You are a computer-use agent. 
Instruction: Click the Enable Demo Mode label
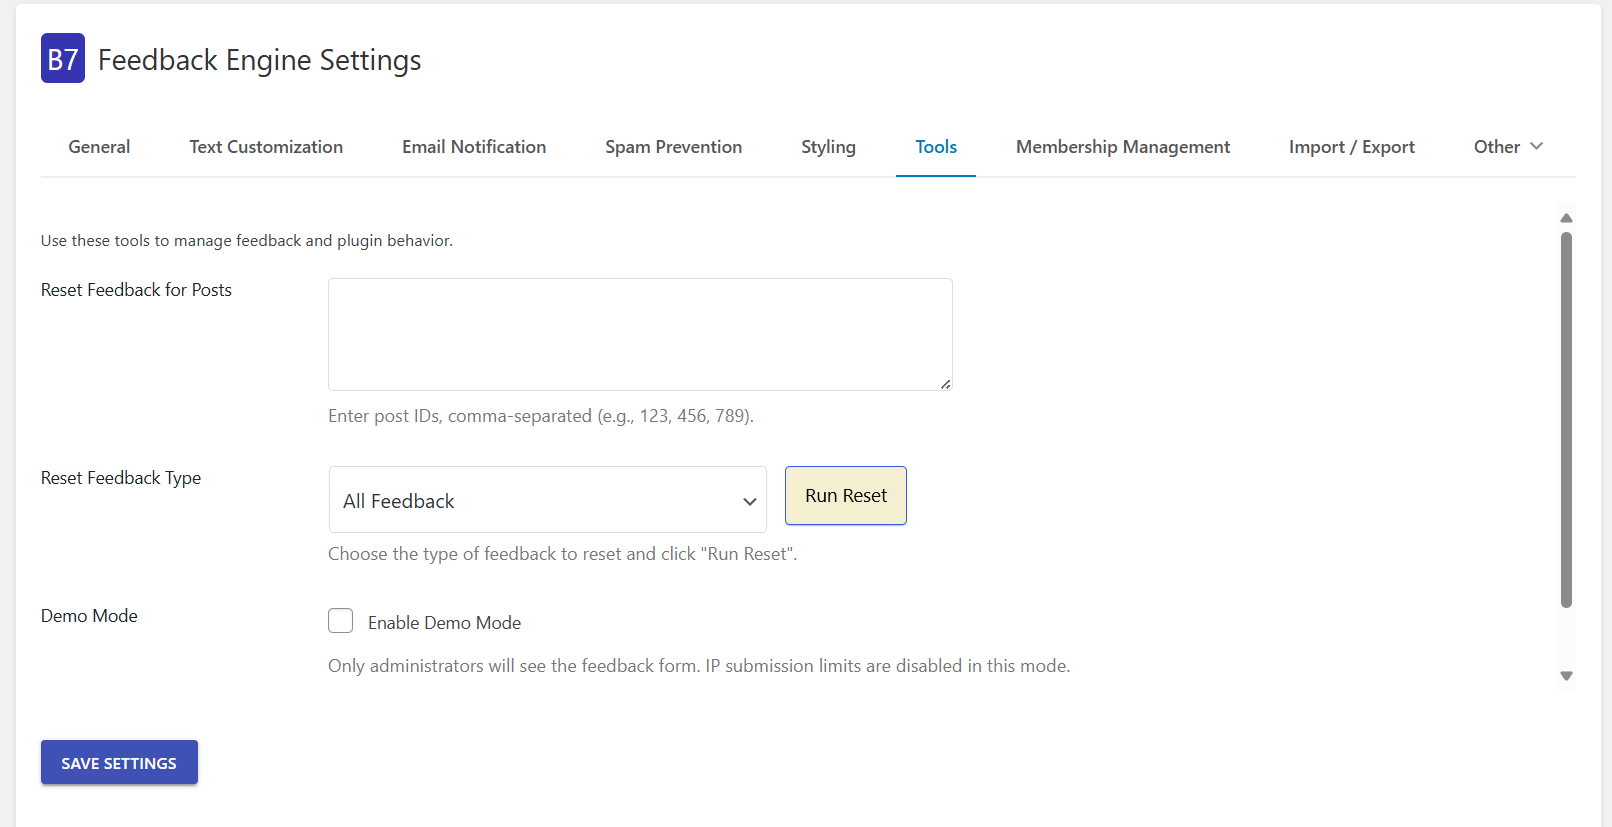pyautogui.click(x=444, y=623)
